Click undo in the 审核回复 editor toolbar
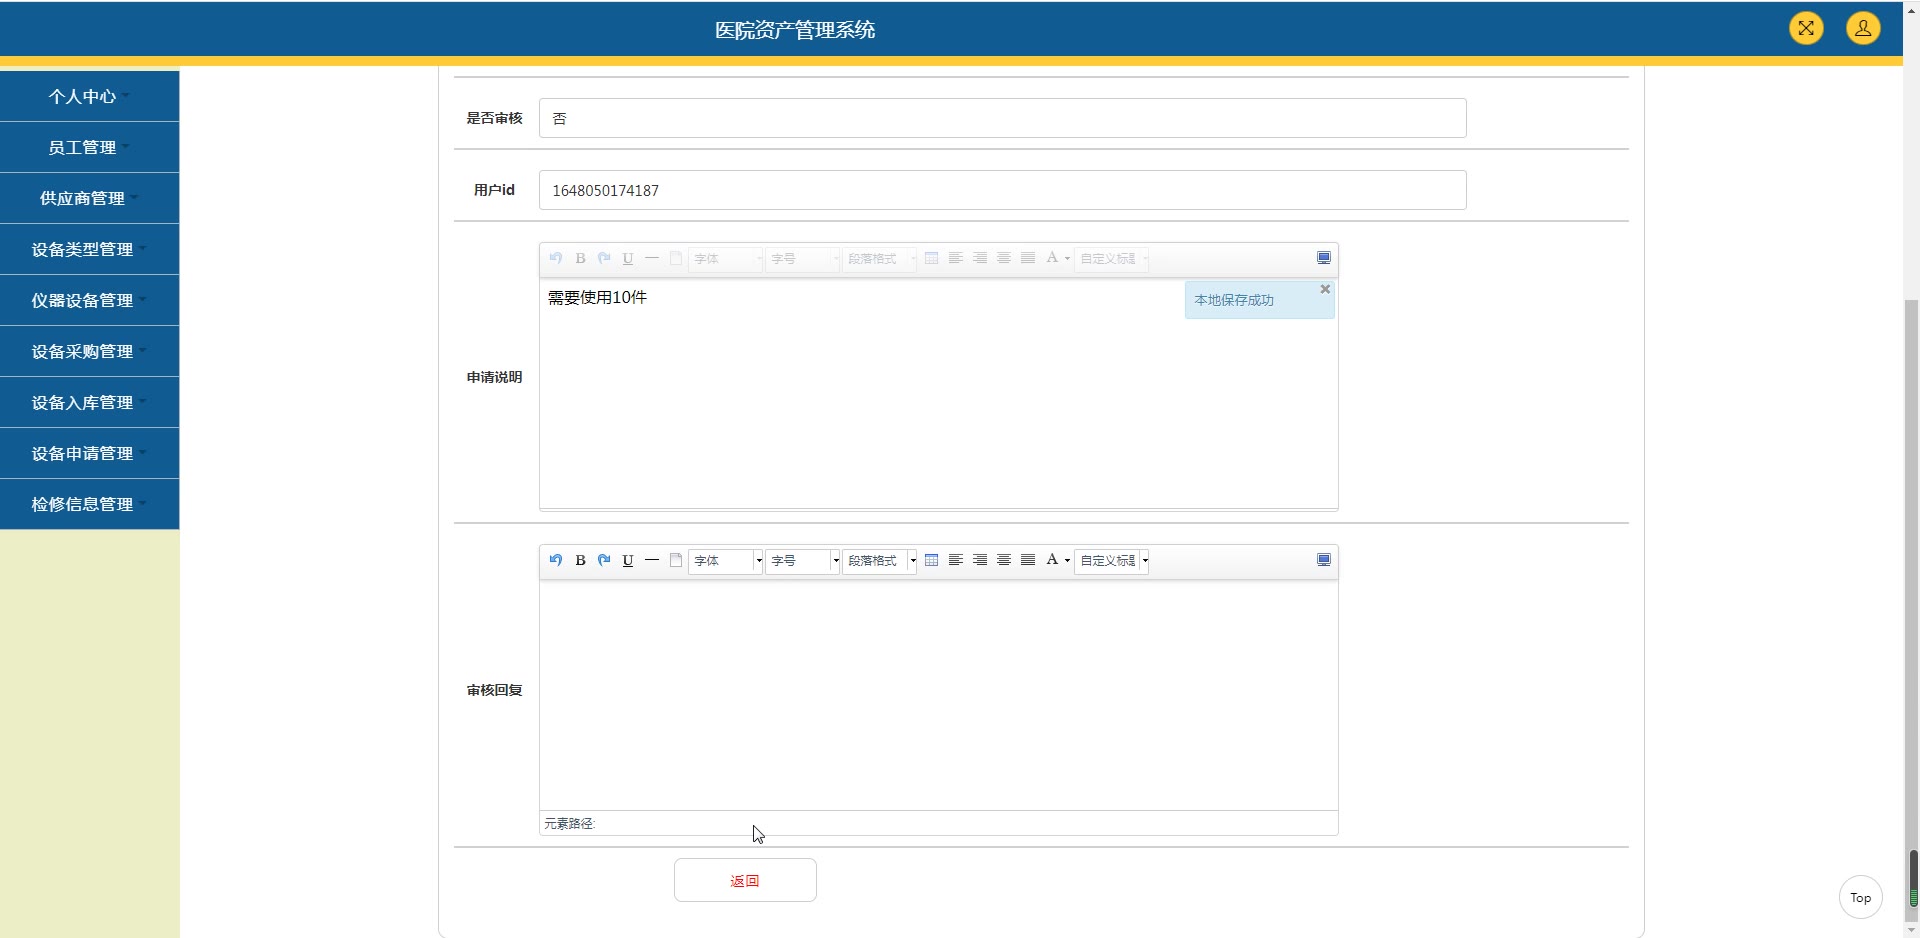 click(556, 560)
